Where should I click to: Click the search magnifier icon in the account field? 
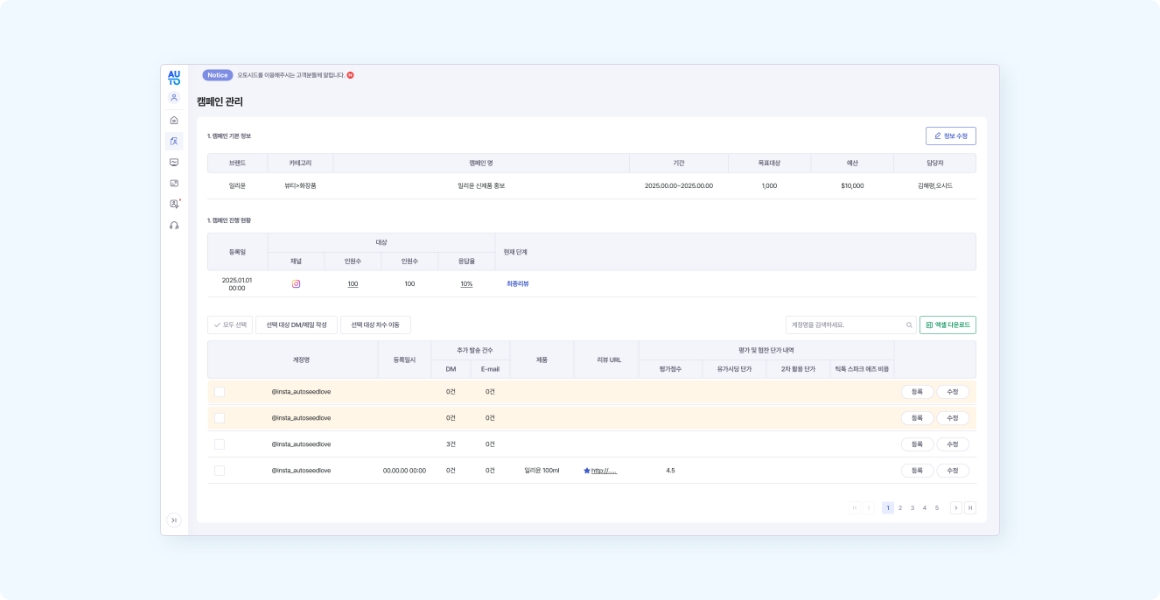pyautogui.click(x=909, y=325)
